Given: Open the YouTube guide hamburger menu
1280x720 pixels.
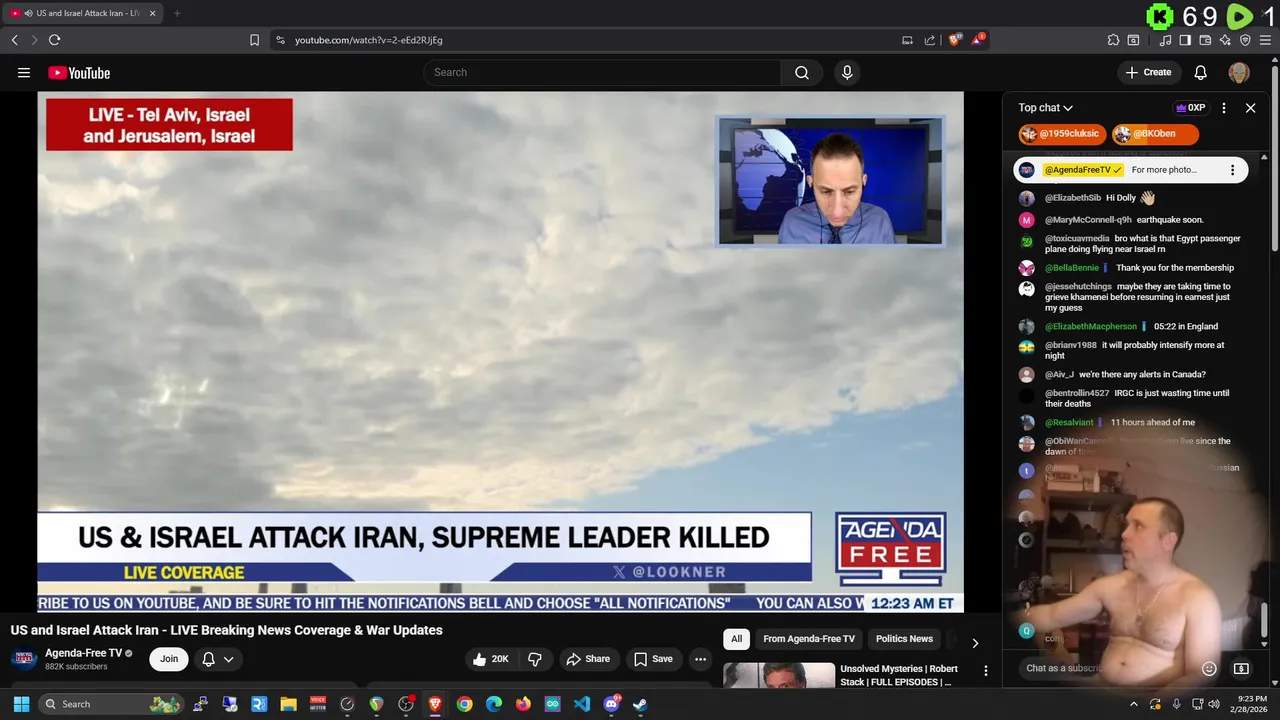Looking at the screenshot, I should (24, 72).
